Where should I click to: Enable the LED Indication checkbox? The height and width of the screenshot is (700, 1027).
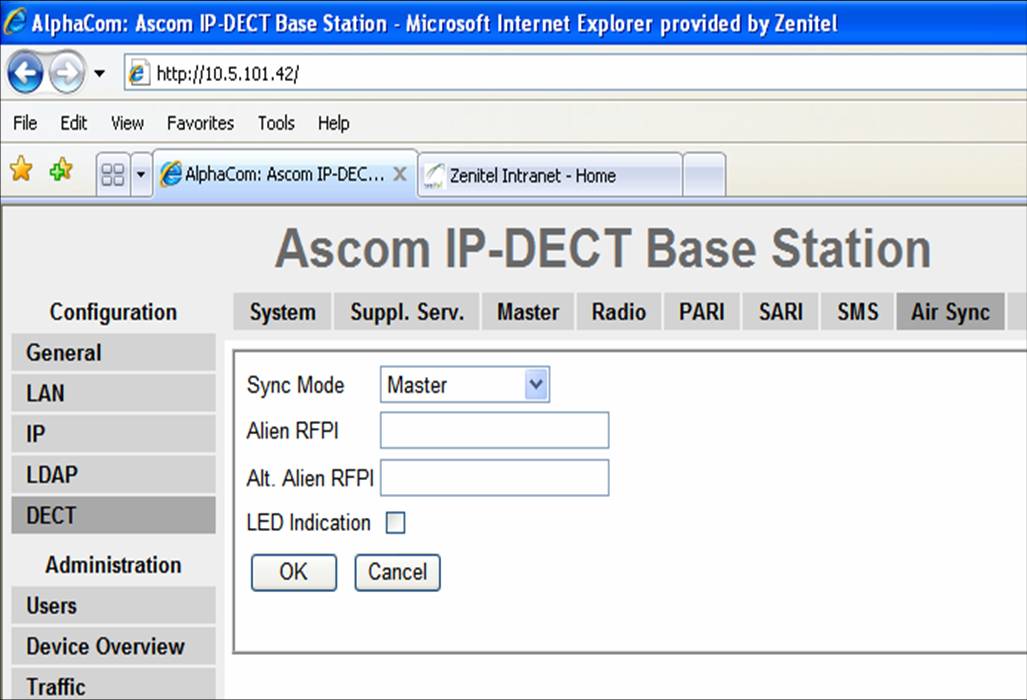395,522
